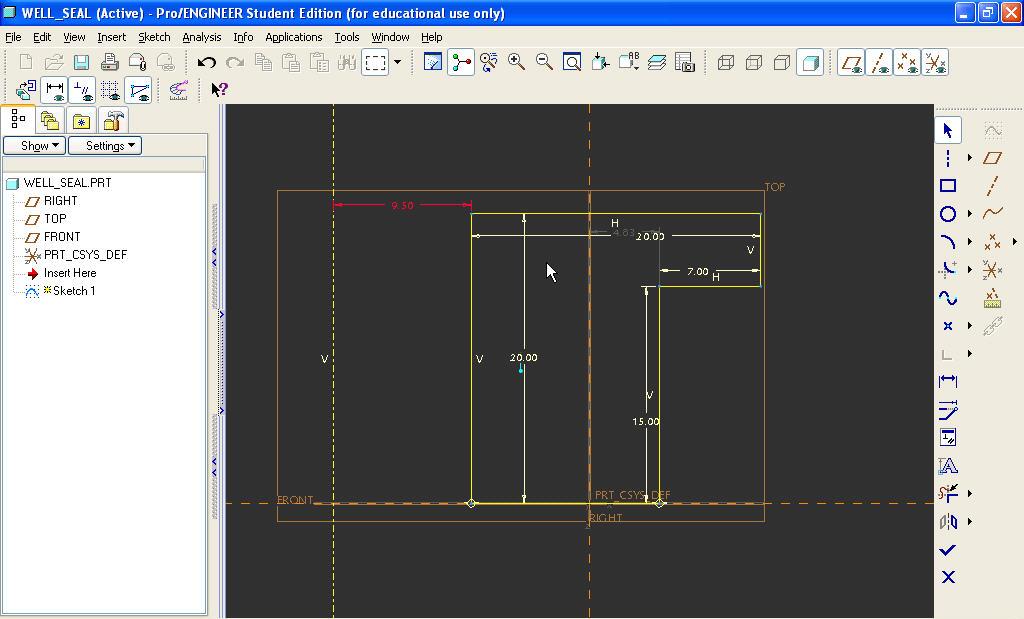Select the Spline sketch tool
This screenshot has height=619, width=1024.
[948, 298]
